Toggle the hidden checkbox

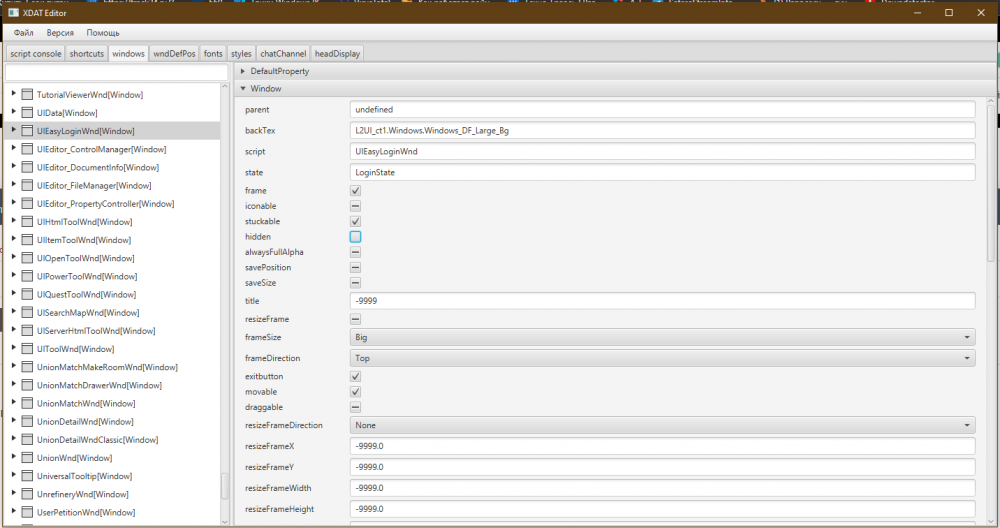click(x=355, y=237)
